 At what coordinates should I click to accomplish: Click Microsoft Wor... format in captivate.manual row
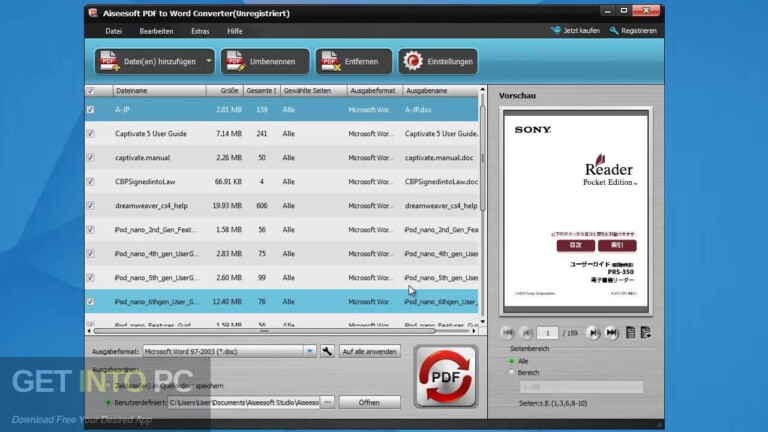[371, 158]
